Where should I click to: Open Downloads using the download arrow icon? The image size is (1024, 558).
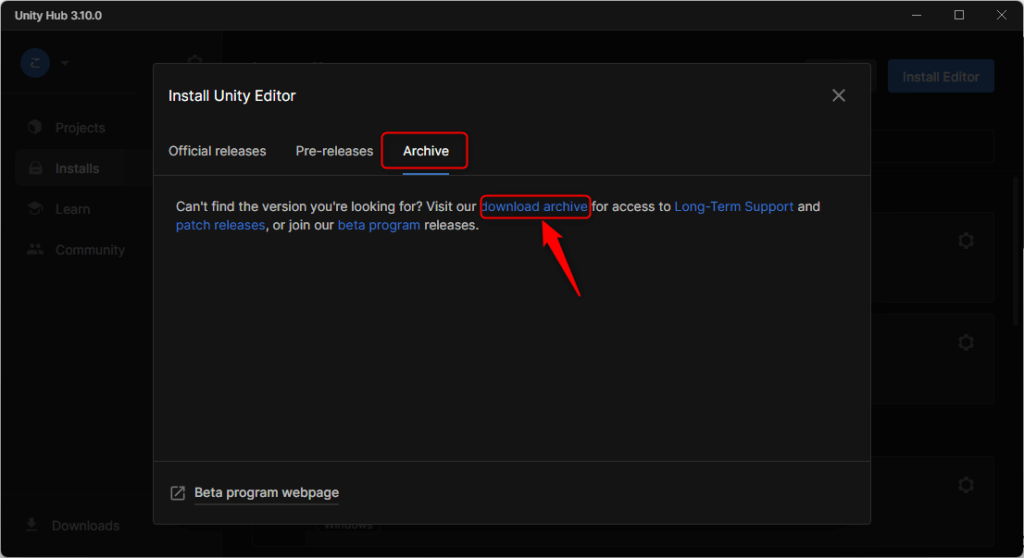coord(32,525)
